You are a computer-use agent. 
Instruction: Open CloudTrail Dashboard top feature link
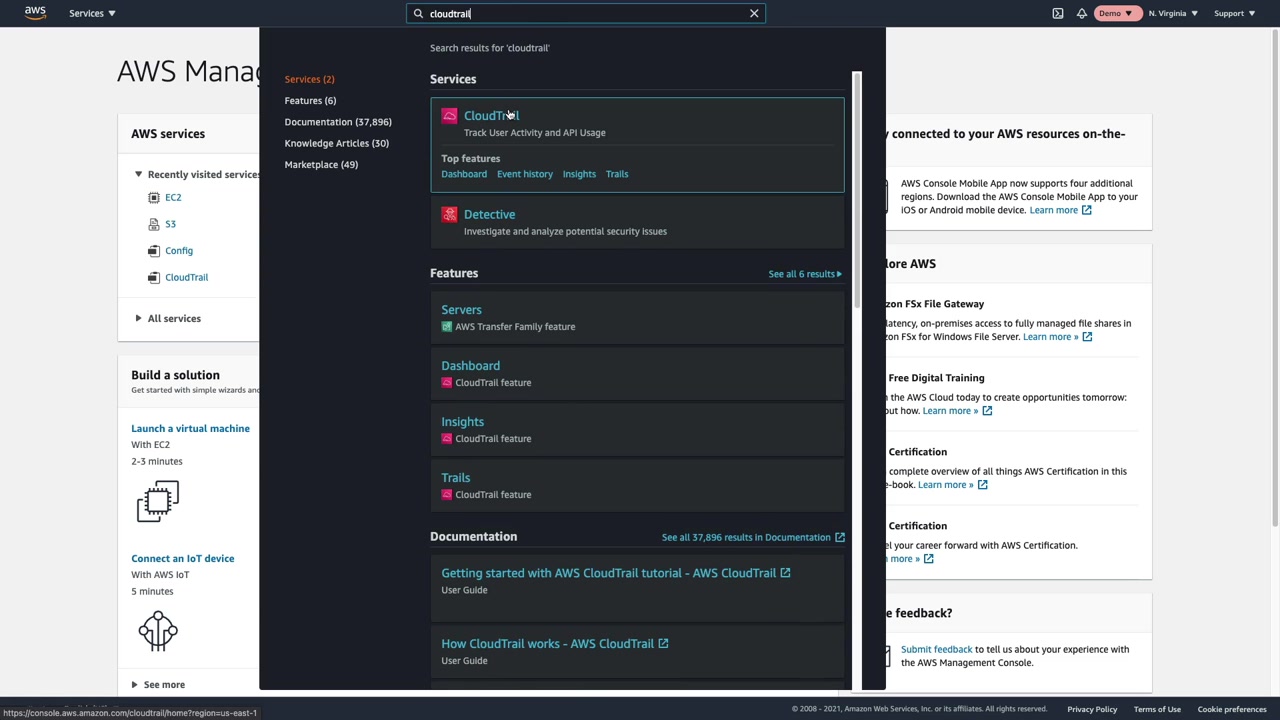click(x=464, y=174)
